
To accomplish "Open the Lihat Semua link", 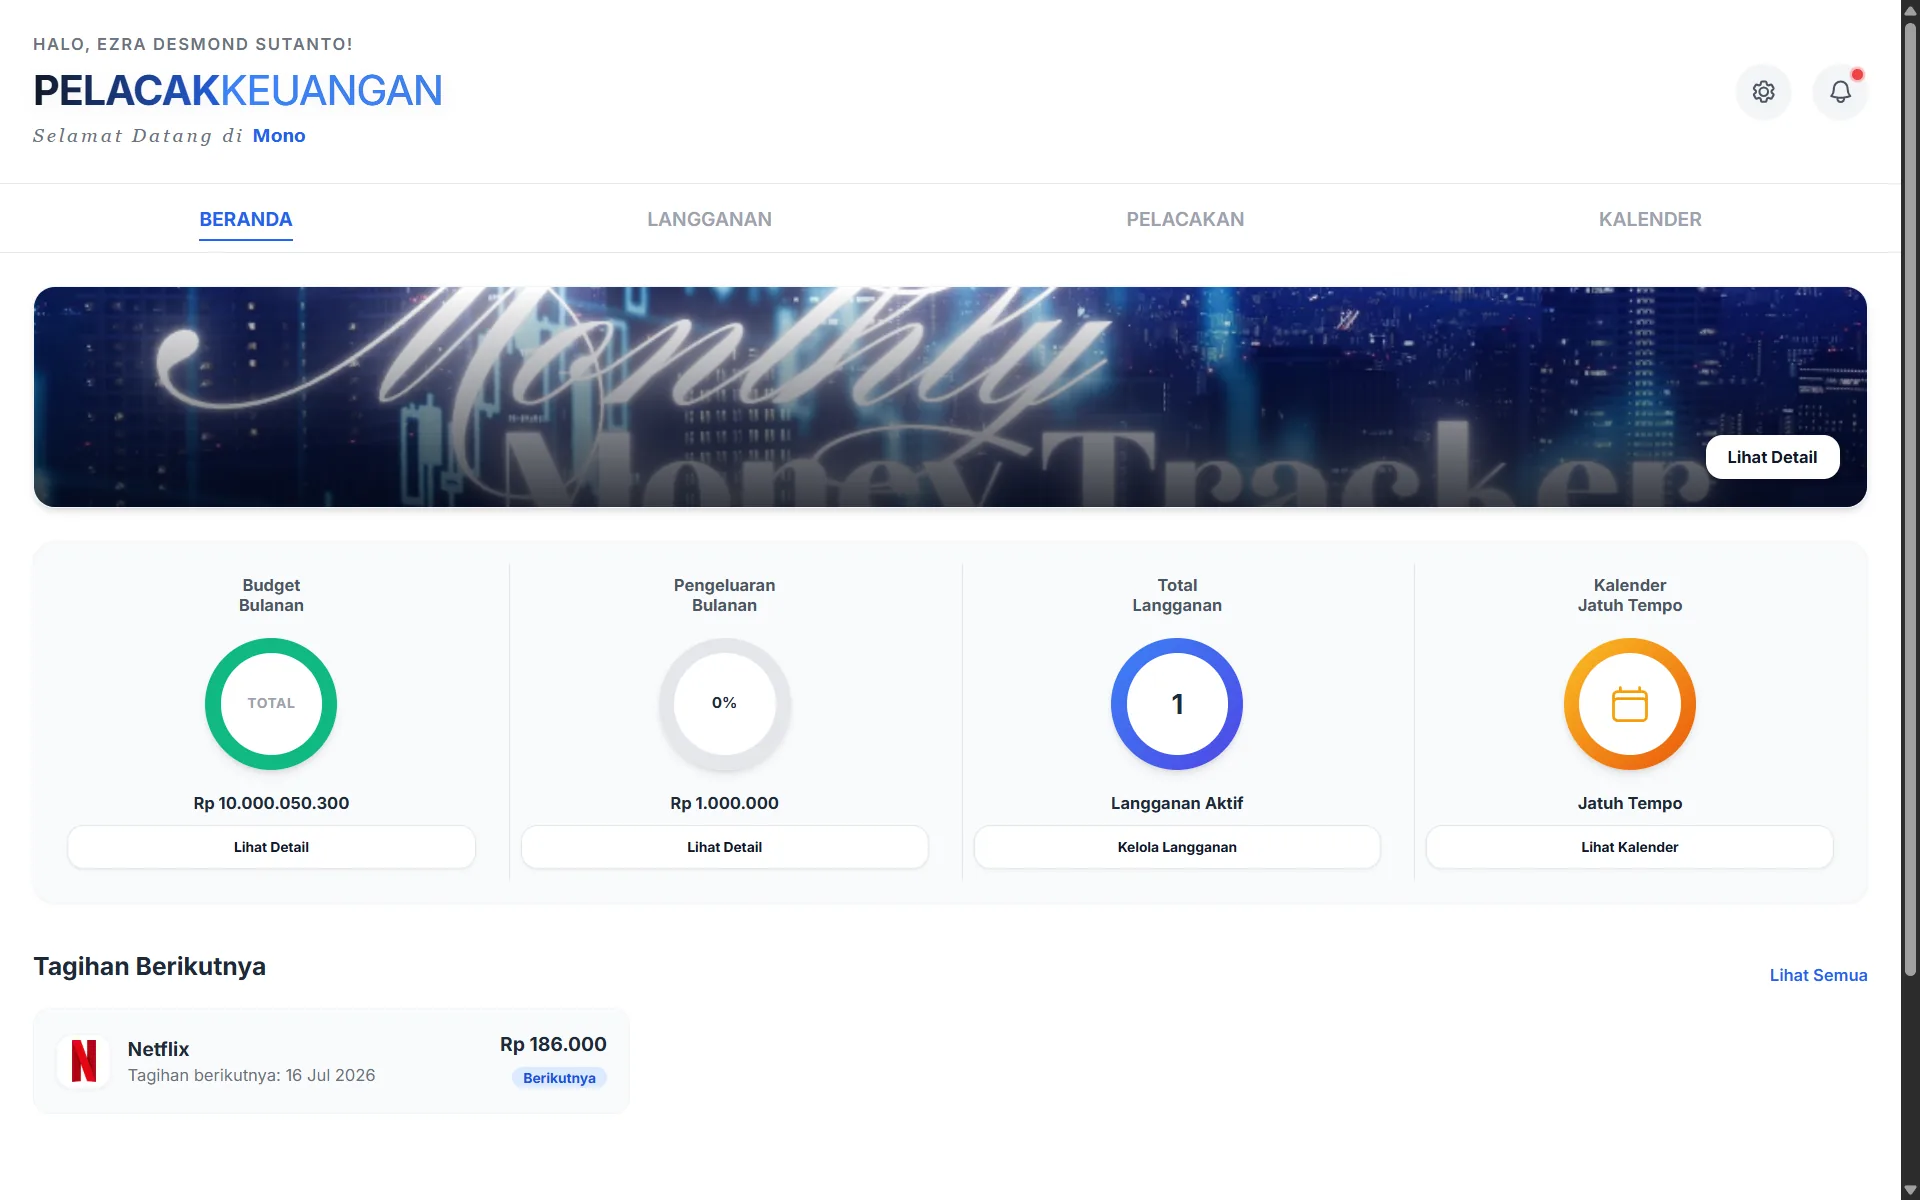I will (x=1818, y=975).
